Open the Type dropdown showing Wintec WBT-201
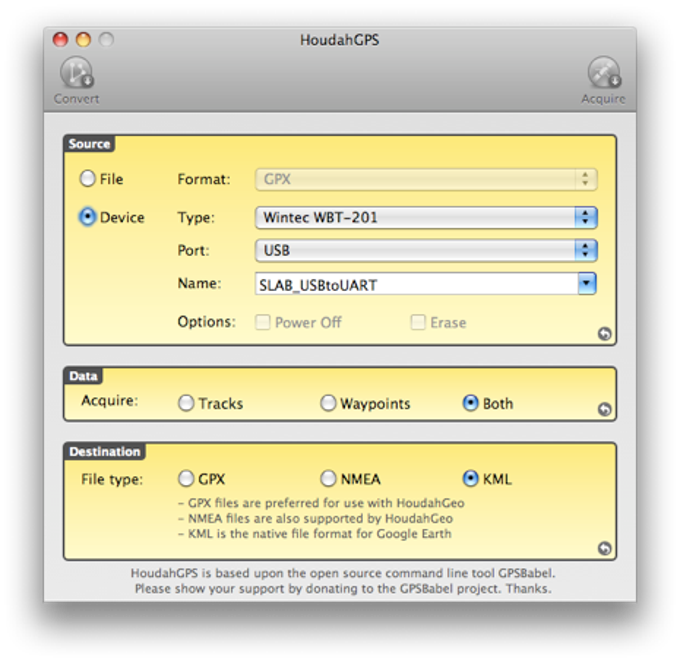Viewport: 680px width, 662px height. [x=426, y=217]
